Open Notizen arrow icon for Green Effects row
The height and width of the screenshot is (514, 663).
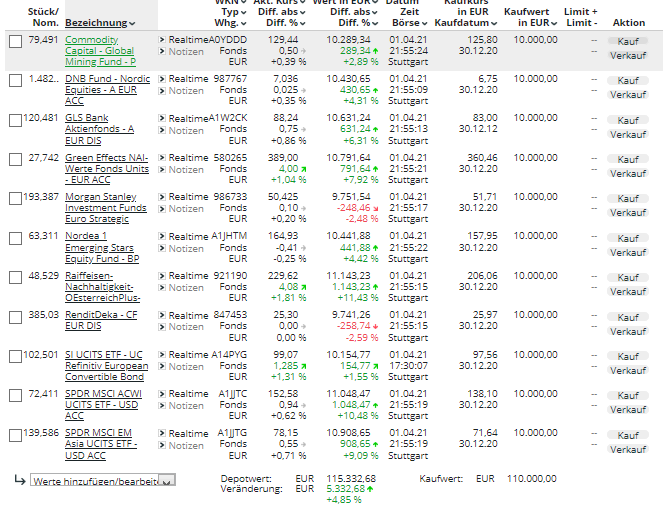click(x=162, y=170)
